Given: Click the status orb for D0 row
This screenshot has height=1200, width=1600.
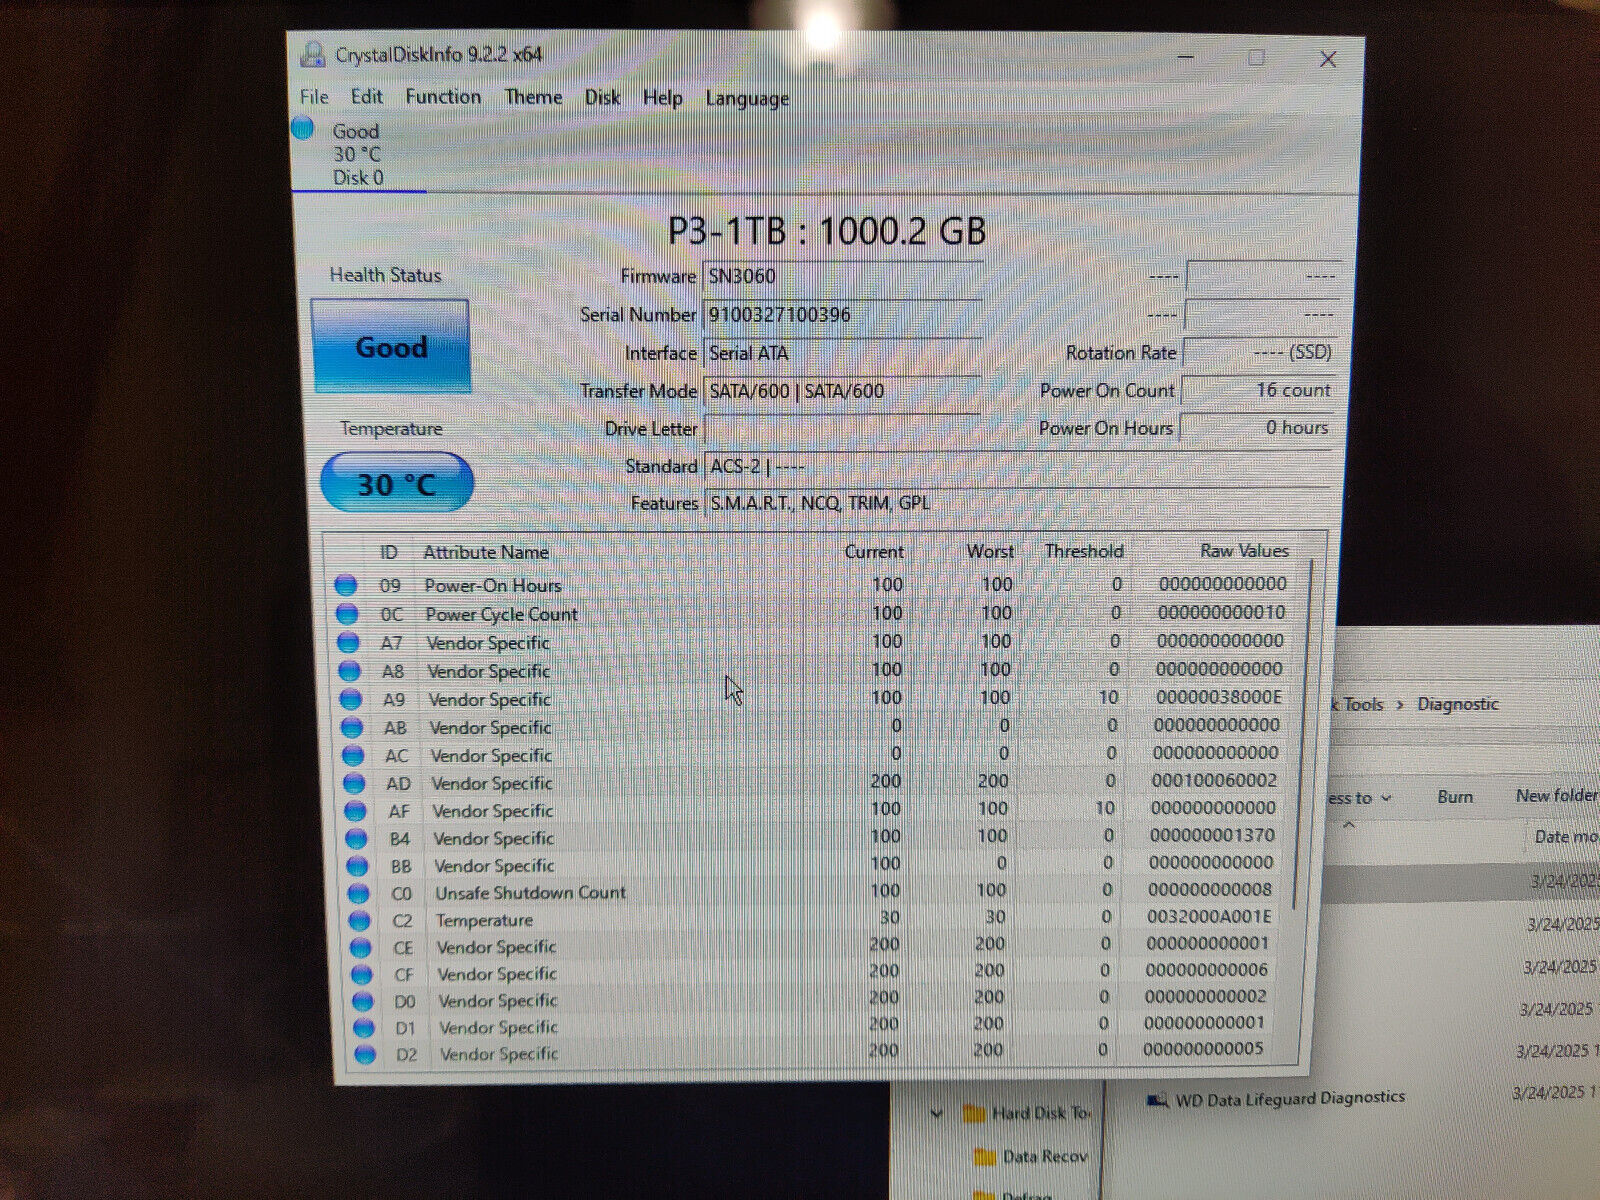Looking at the screenshot, I should pyautogui.click(x=363, y=1001).
